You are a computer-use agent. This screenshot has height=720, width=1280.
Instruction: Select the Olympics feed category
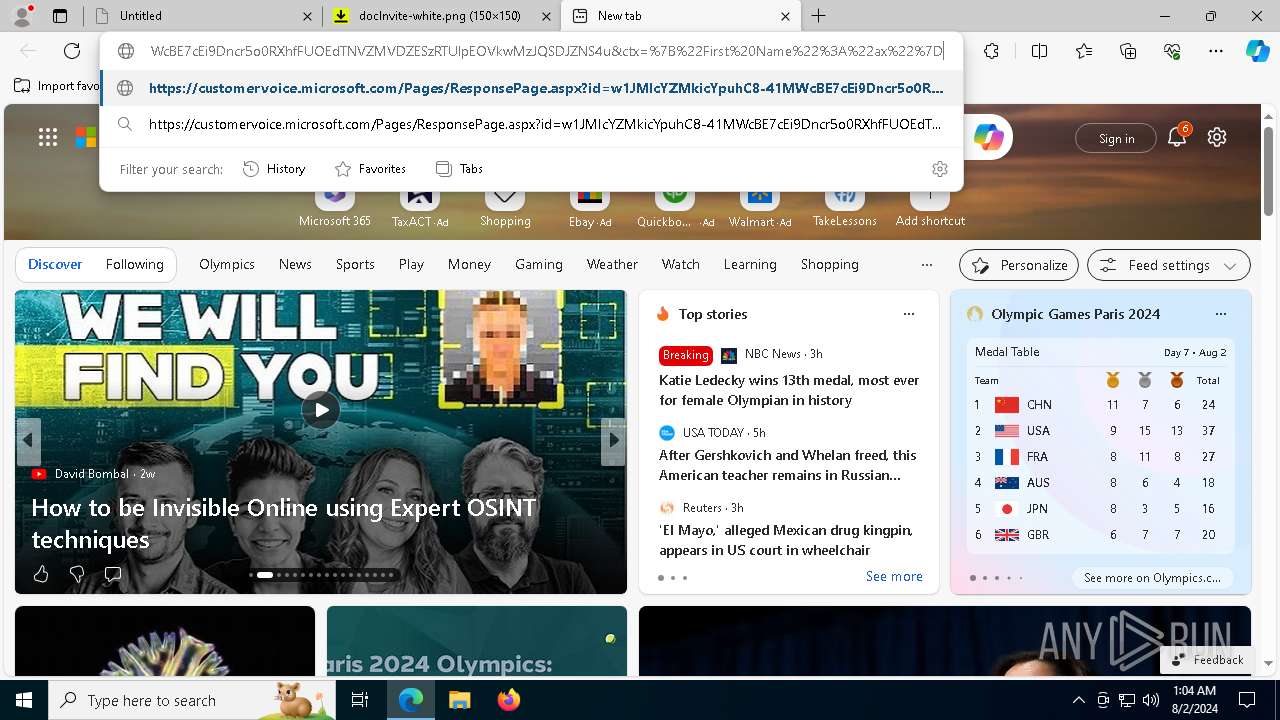coord(227,264)
